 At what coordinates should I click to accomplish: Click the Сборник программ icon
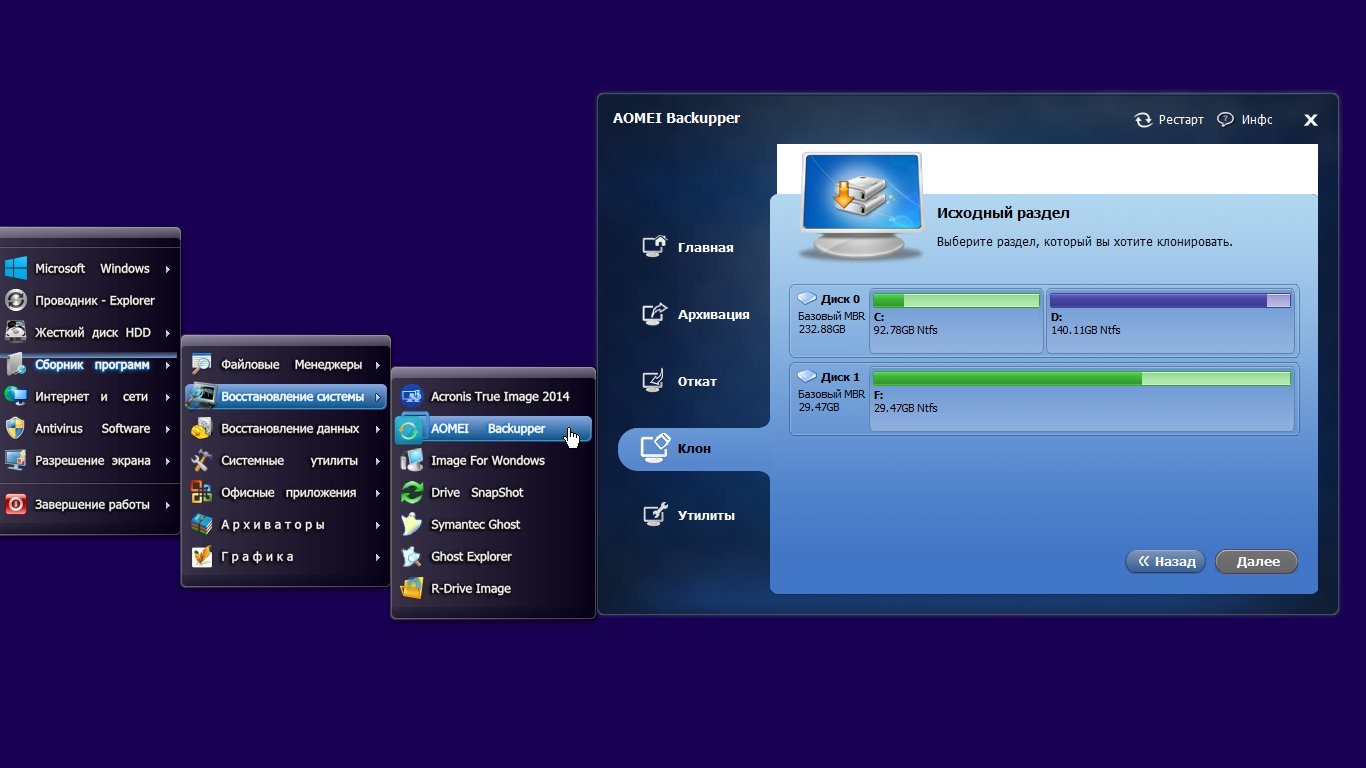(x=15, y=364)
